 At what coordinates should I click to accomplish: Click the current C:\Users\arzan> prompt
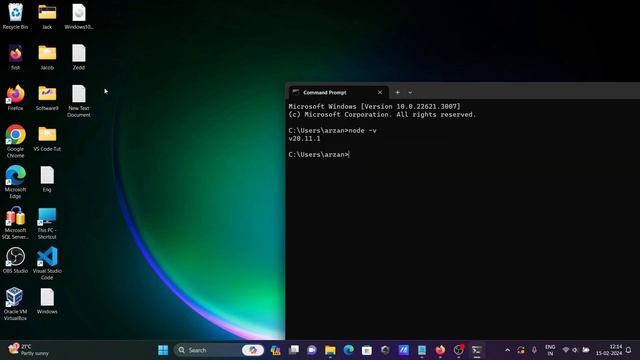click(319, 155)
